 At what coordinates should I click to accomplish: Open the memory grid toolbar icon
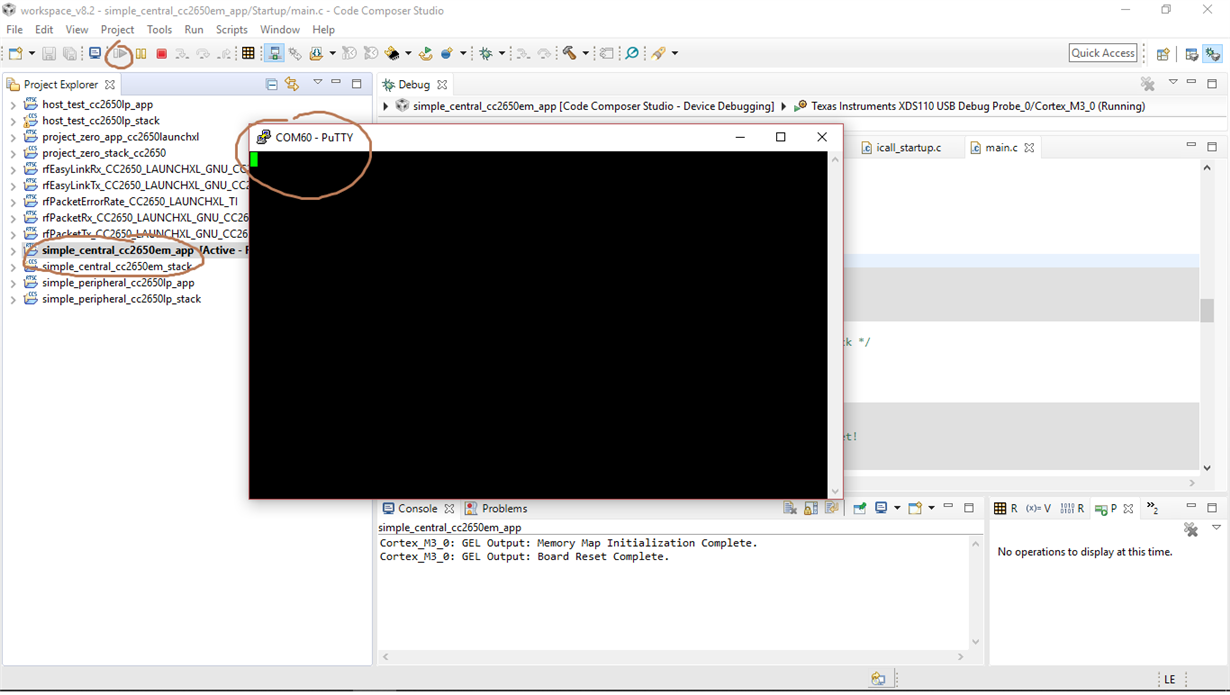[x=249, y=53]
